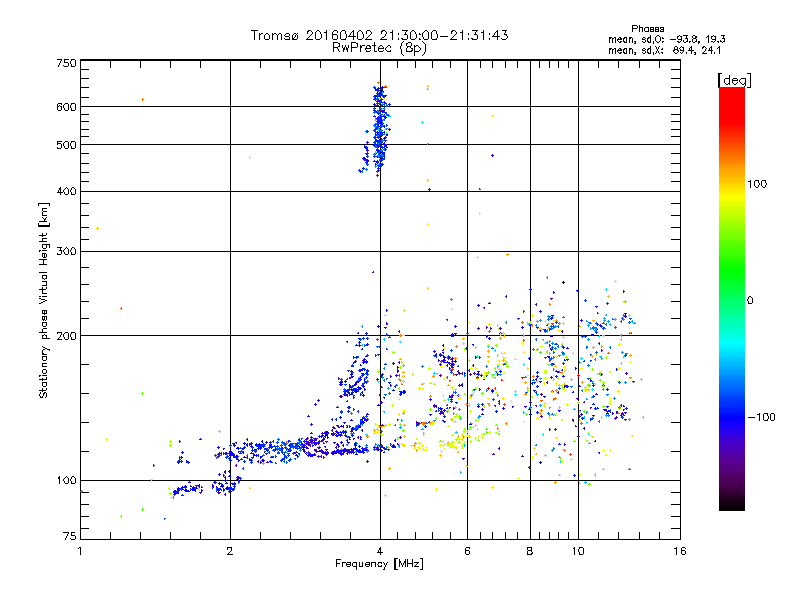Viewport: 800px width, 600px height.
Task: Click the x-axis label '16'
Action: [680, 551]
